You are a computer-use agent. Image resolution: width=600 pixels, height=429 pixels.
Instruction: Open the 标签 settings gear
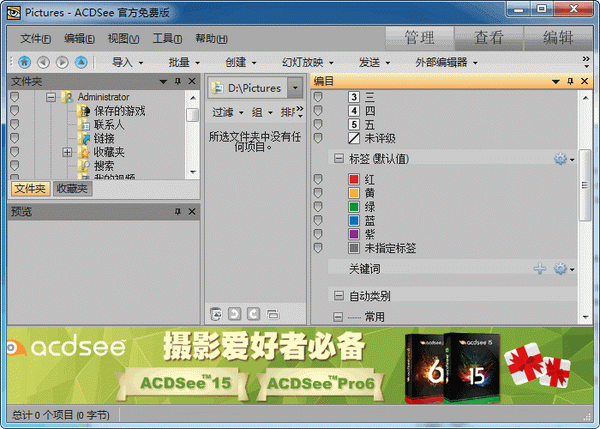(560, 158)
